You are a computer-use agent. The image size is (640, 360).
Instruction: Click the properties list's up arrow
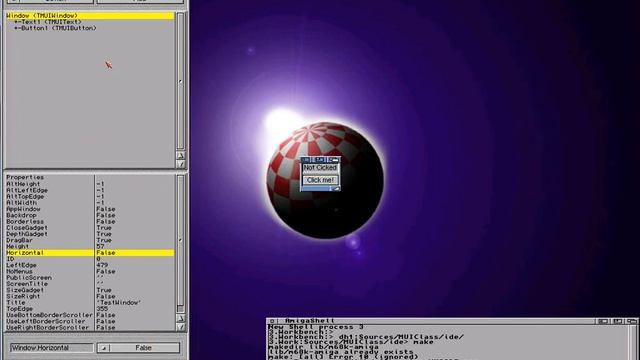(x=181, y=318)
